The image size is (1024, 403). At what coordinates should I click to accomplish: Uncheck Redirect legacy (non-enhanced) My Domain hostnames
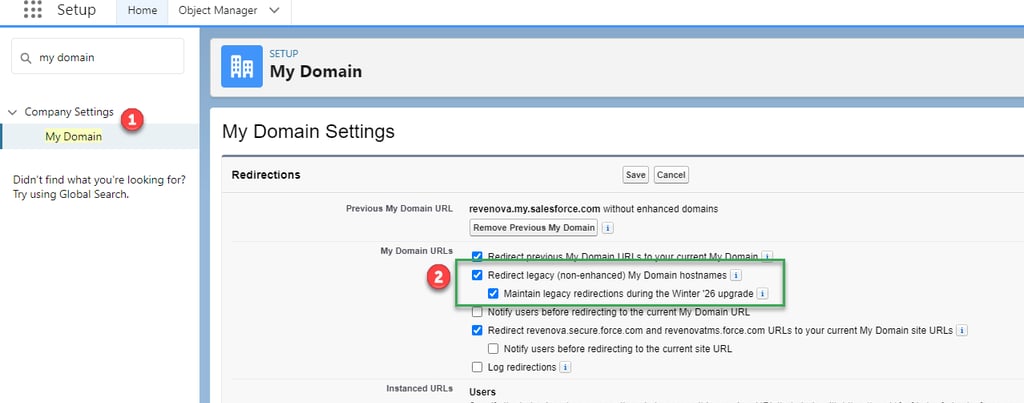(477, 275)
